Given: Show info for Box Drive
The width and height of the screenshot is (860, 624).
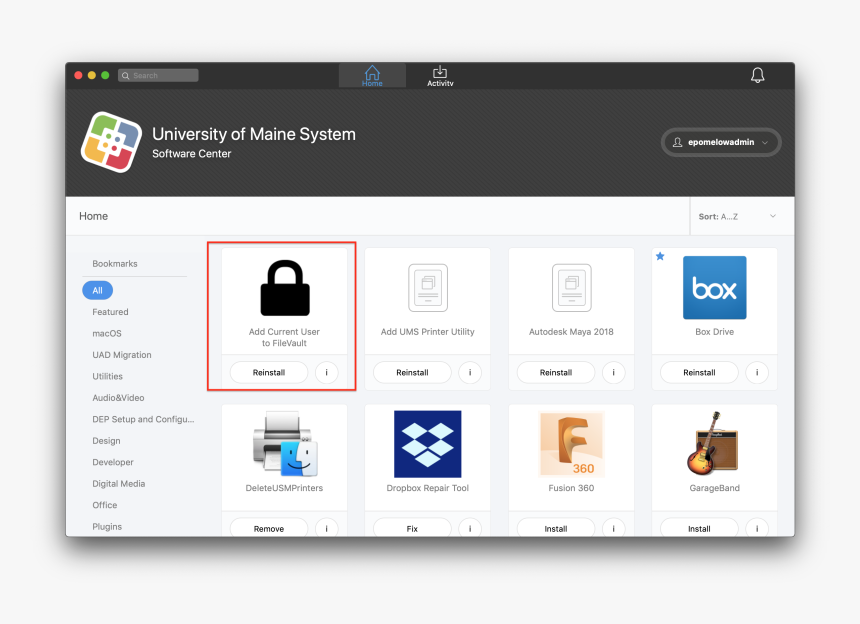Looking at the screenshot, I should [x=757, y=372].
